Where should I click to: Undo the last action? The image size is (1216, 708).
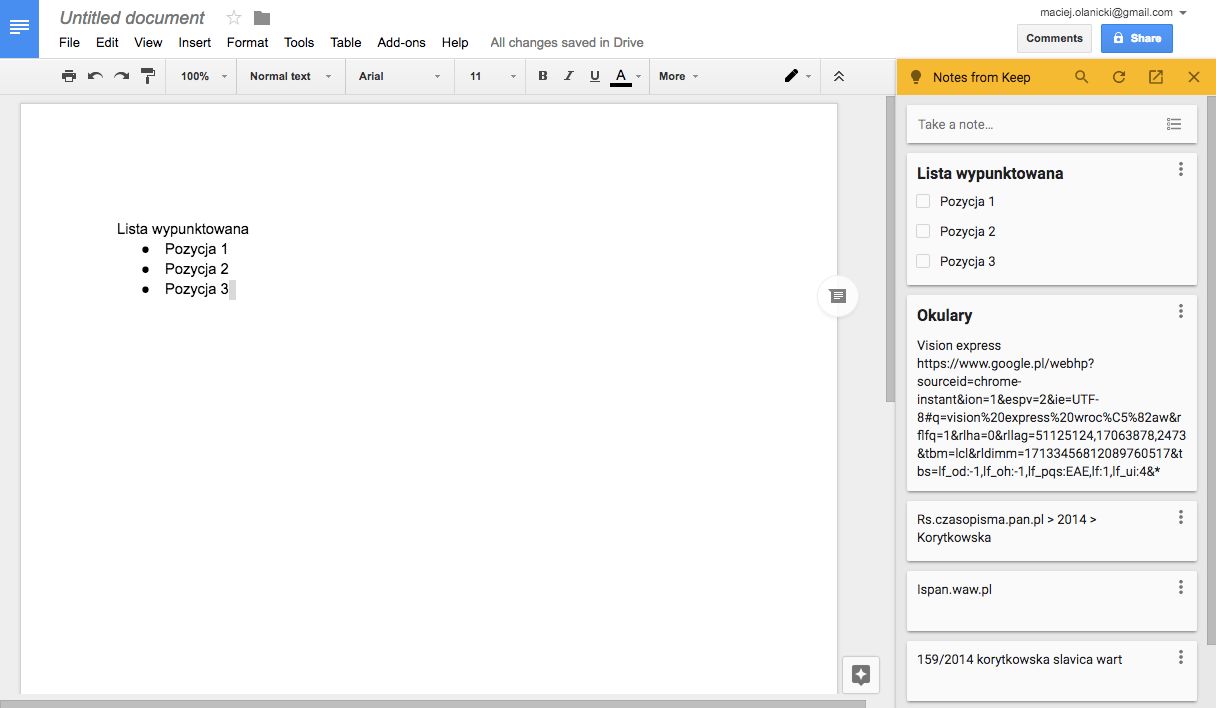pos(95,76)
